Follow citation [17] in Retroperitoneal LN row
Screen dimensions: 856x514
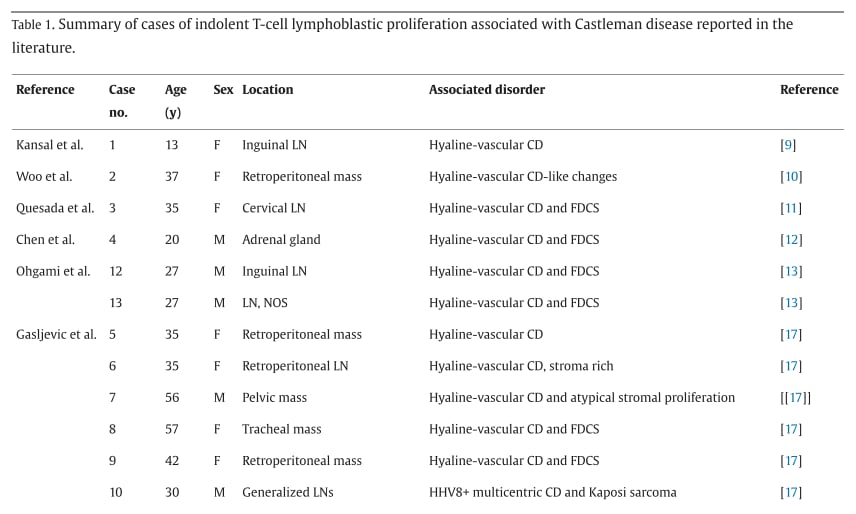(x=791, y=366)
